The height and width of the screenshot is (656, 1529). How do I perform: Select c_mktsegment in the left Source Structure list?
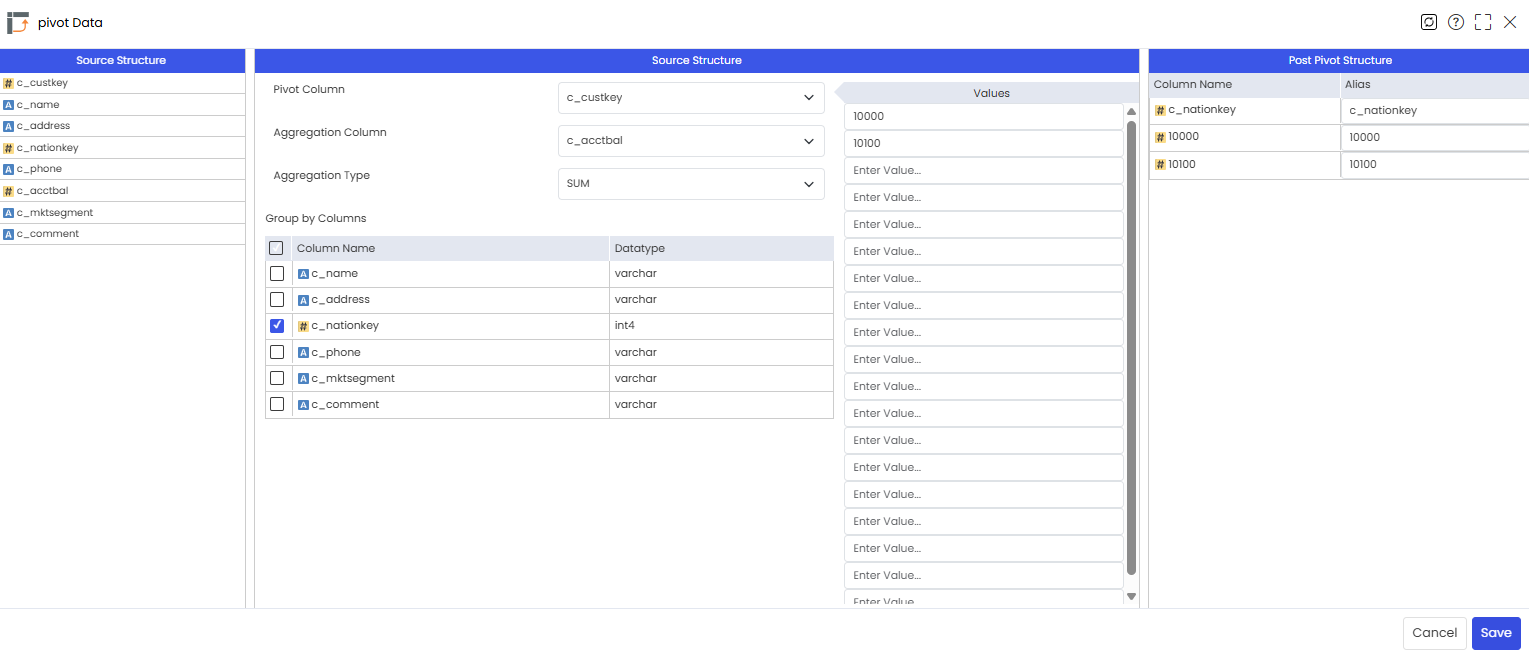point(122,213)
